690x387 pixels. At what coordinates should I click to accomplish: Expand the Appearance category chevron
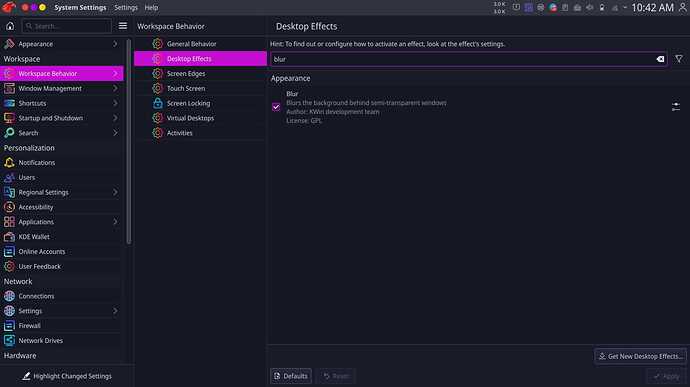click(115, 44)
